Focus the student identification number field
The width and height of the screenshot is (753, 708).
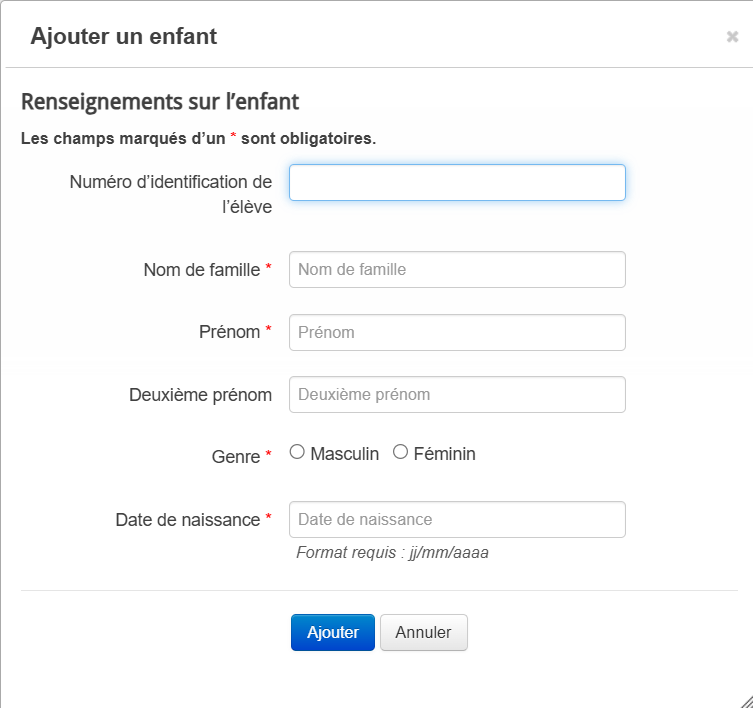457,183
